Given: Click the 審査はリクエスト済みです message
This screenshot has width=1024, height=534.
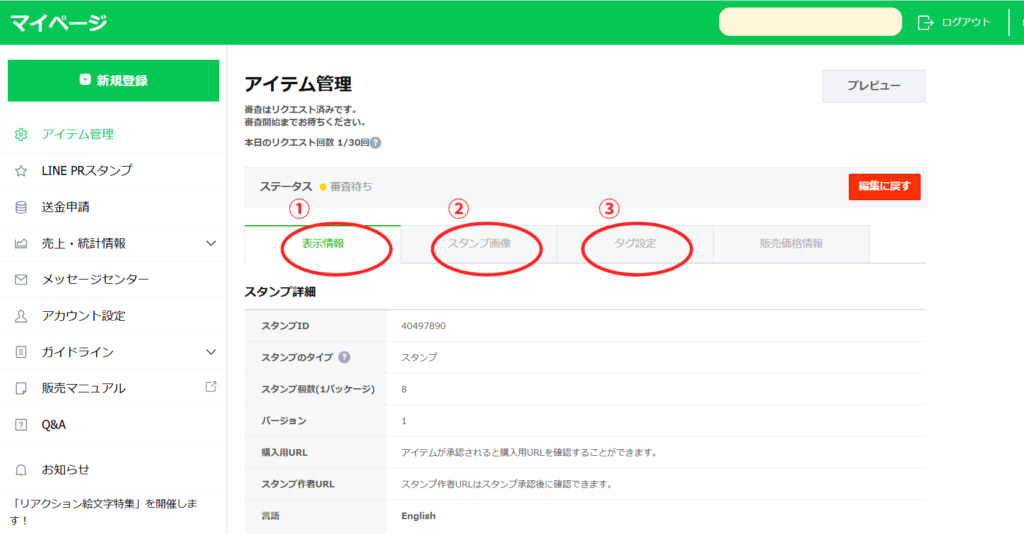Looking at the screenshot, I should click(301, 109).
